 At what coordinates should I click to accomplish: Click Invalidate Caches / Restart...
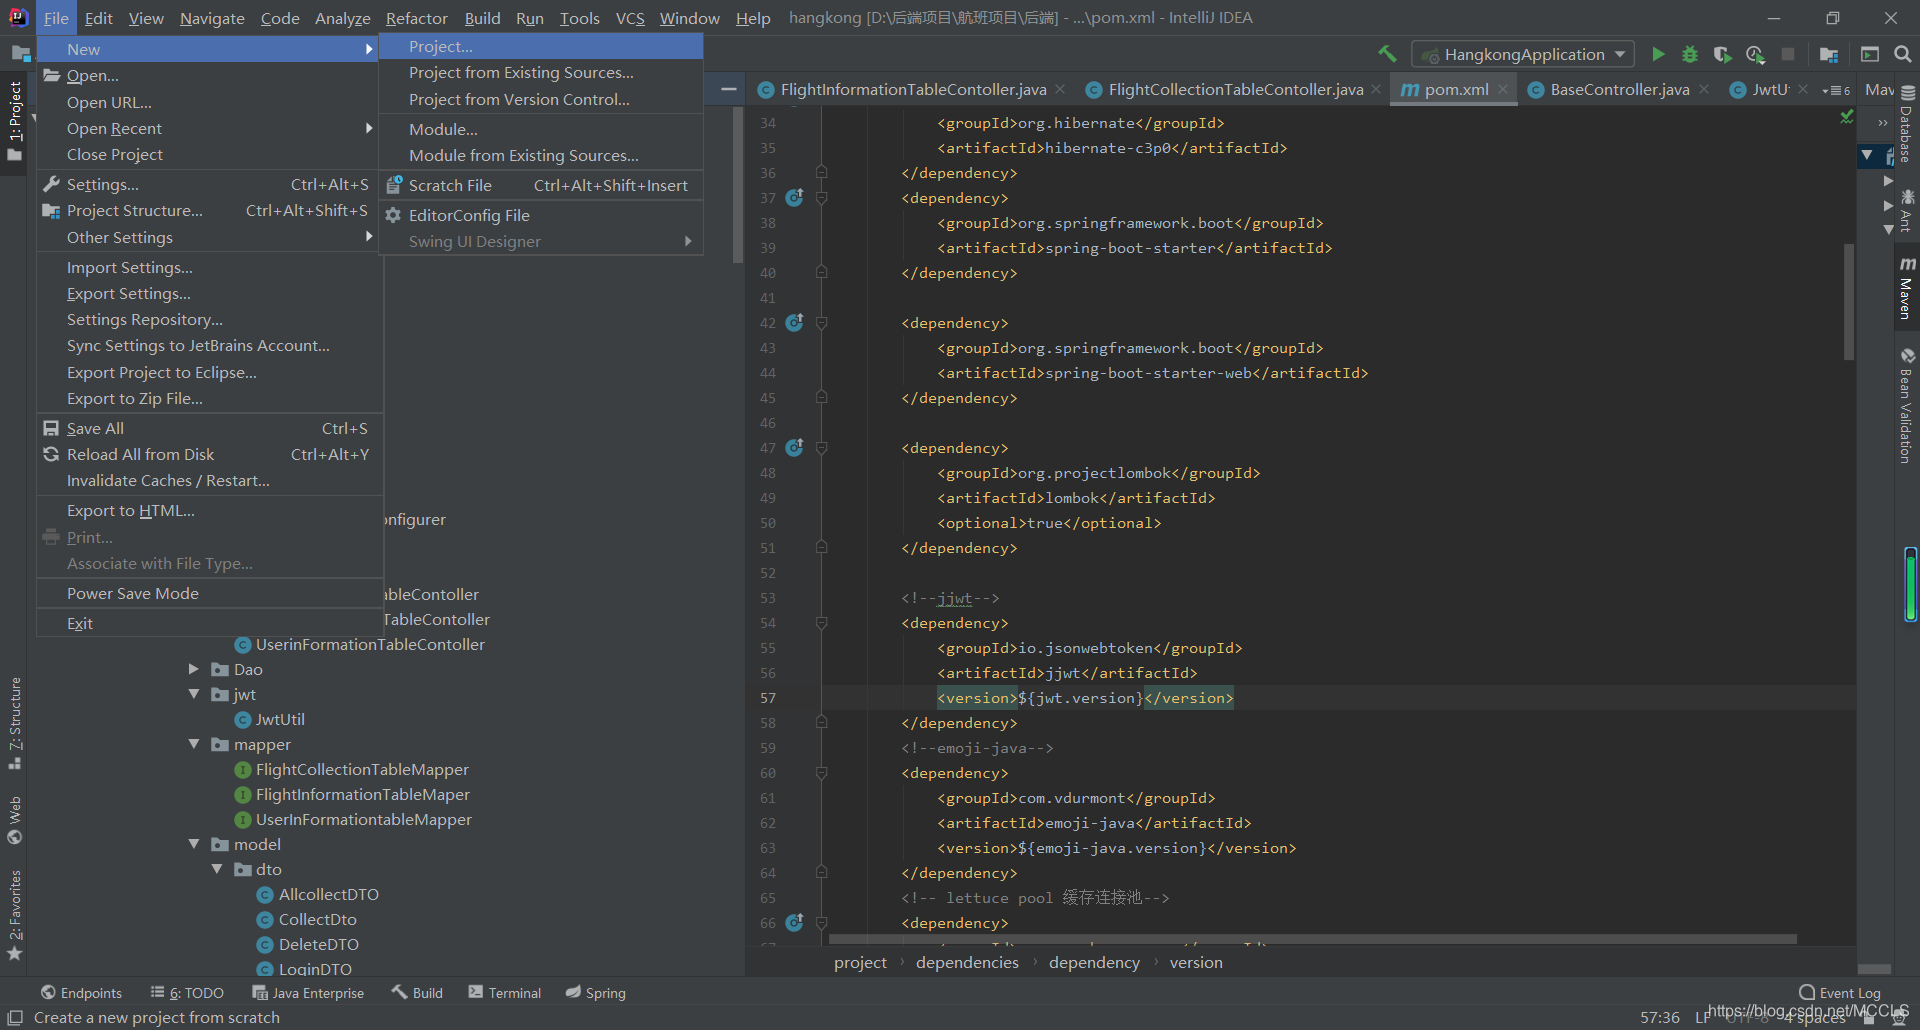(210, 481)
